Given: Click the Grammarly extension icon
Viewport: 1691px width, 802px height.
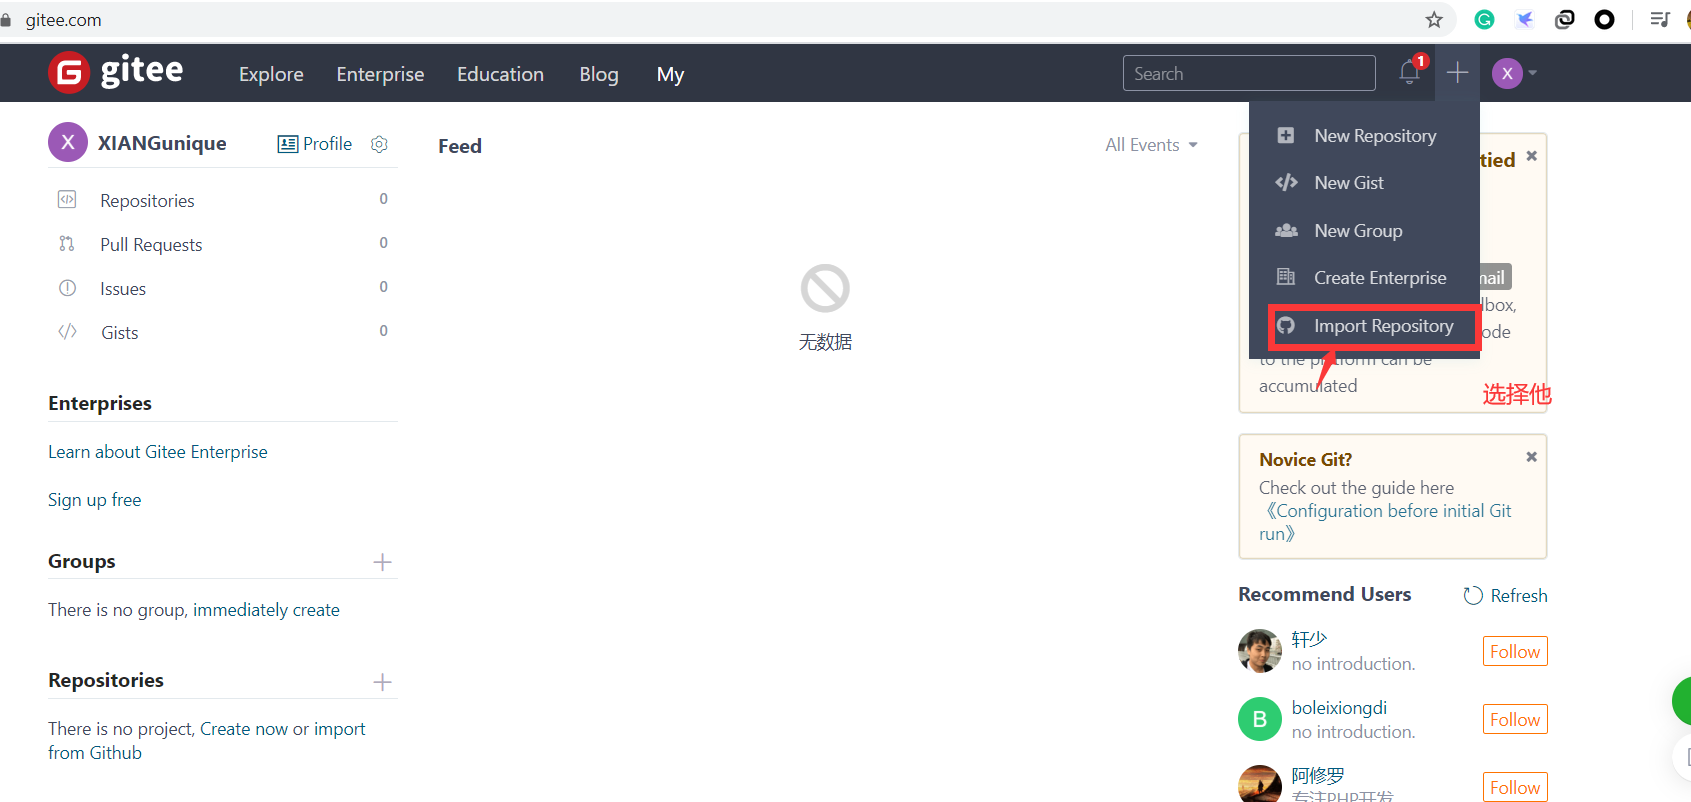Looking at the screenshot, I should pos(1484,20).
